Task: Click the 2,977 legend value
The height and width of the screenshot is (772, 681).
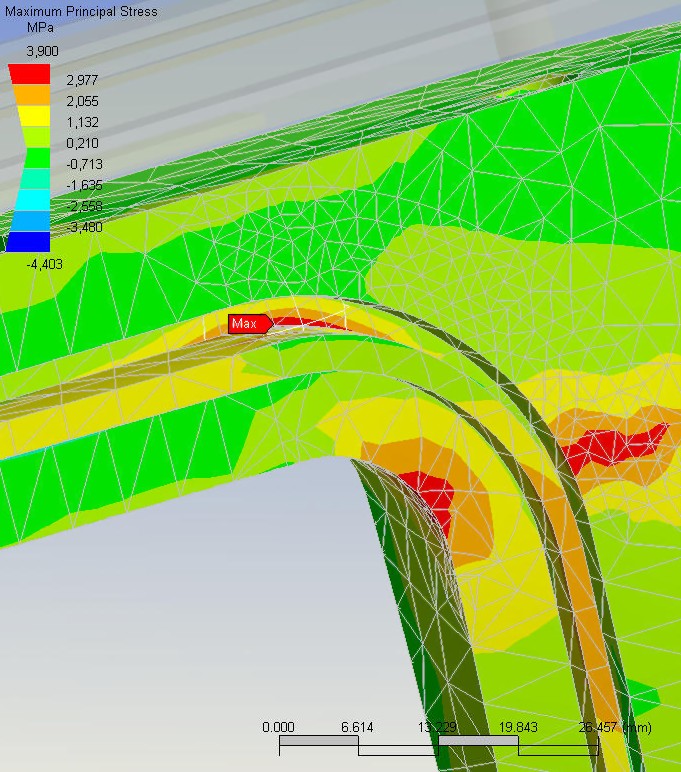Action: 83,80
